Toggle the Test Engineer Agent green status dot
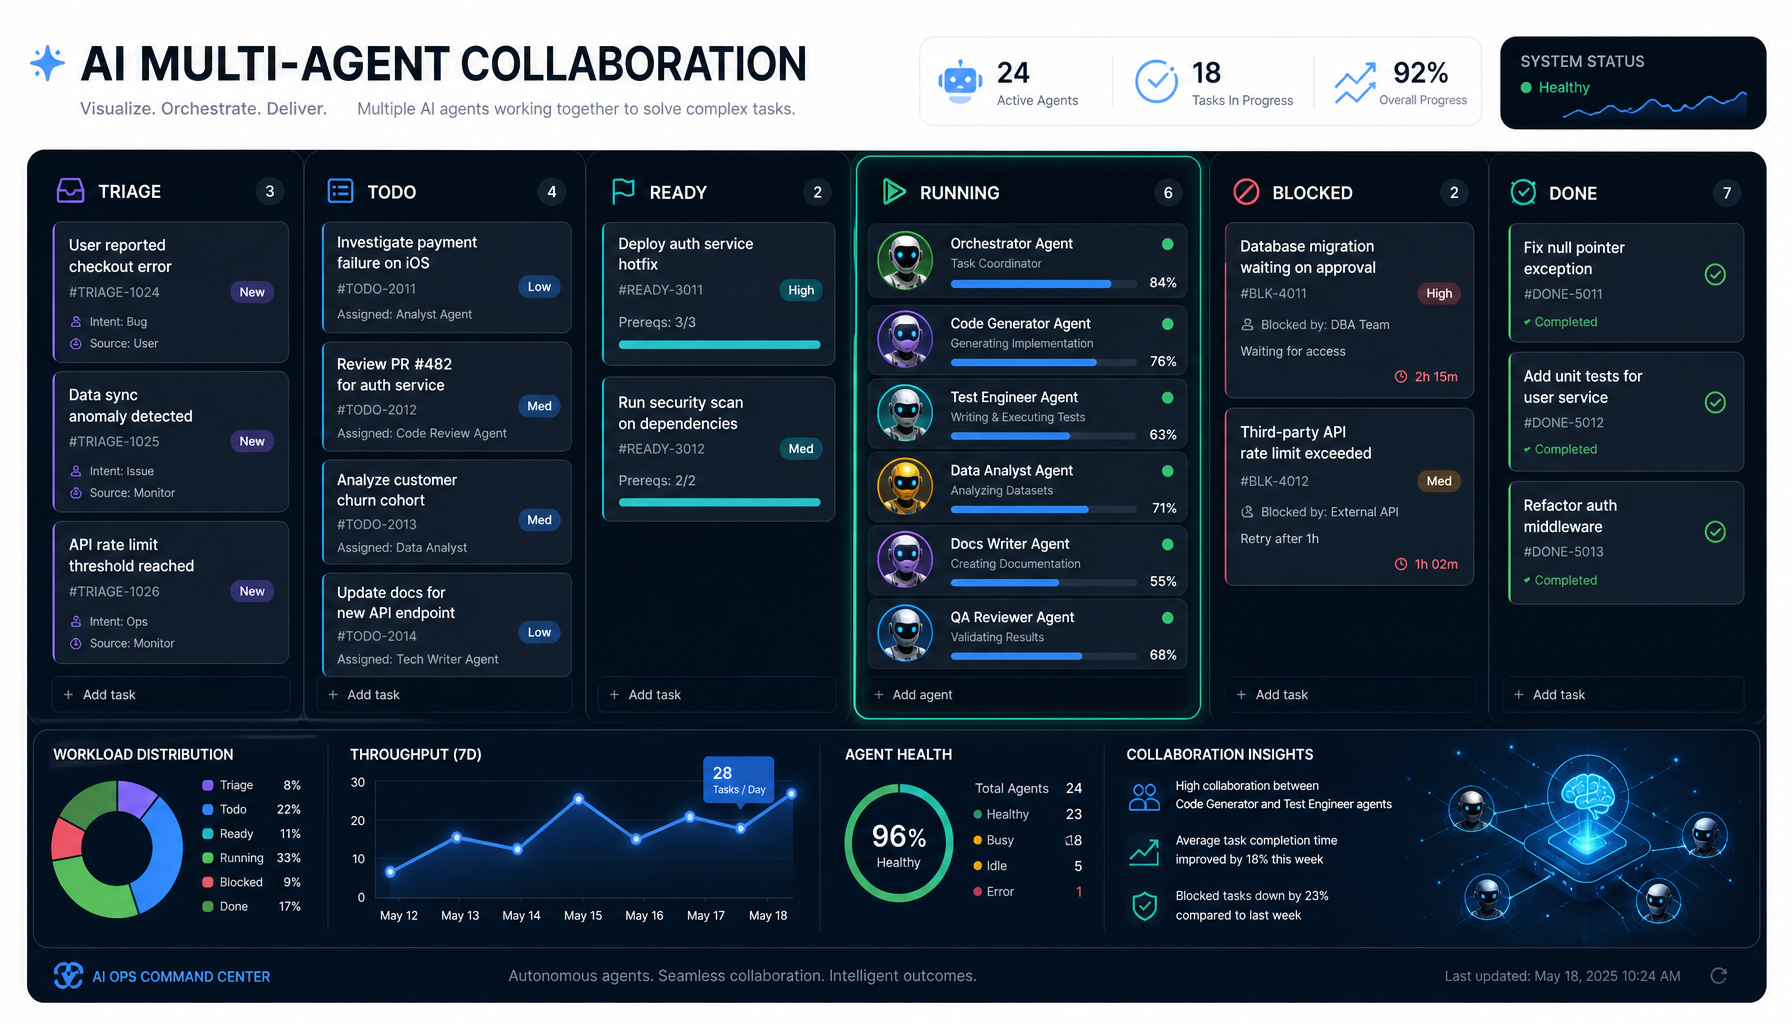 point(1167,397)
